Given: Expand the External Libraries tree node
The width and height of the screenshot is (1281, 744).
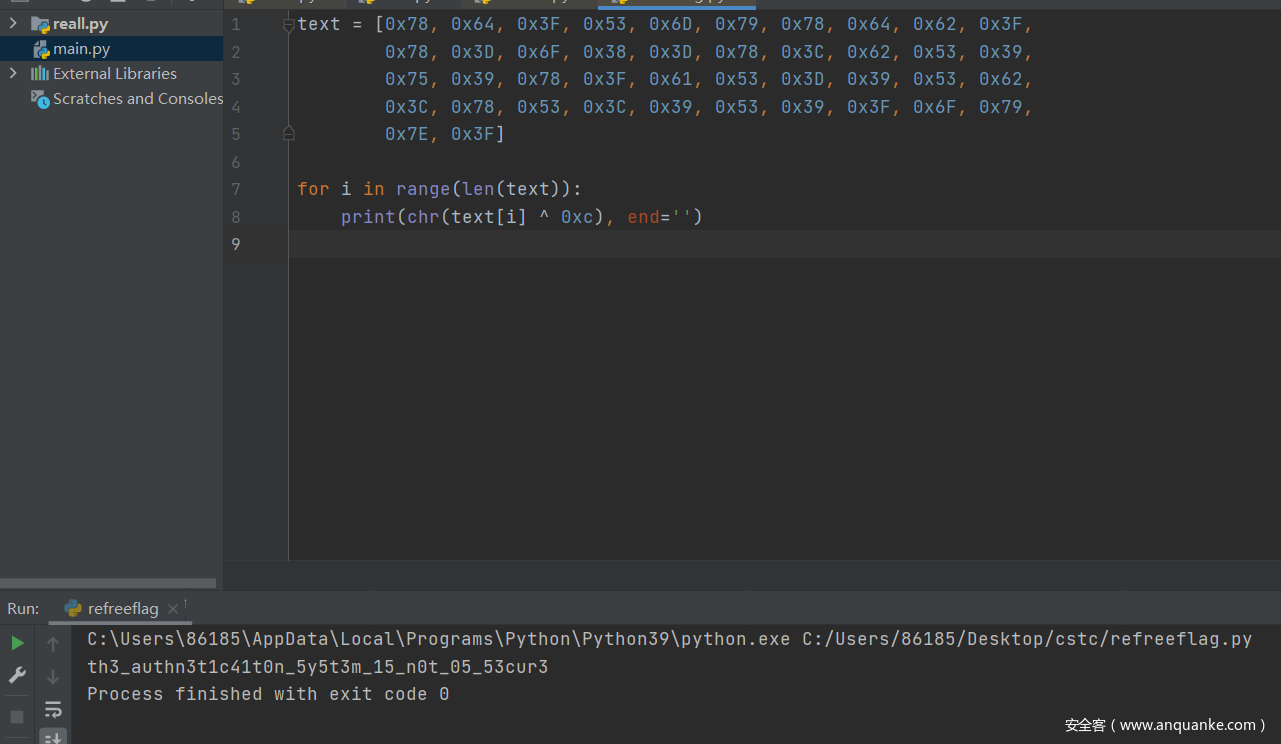Looking at the screenshot, I should (13, 73).
